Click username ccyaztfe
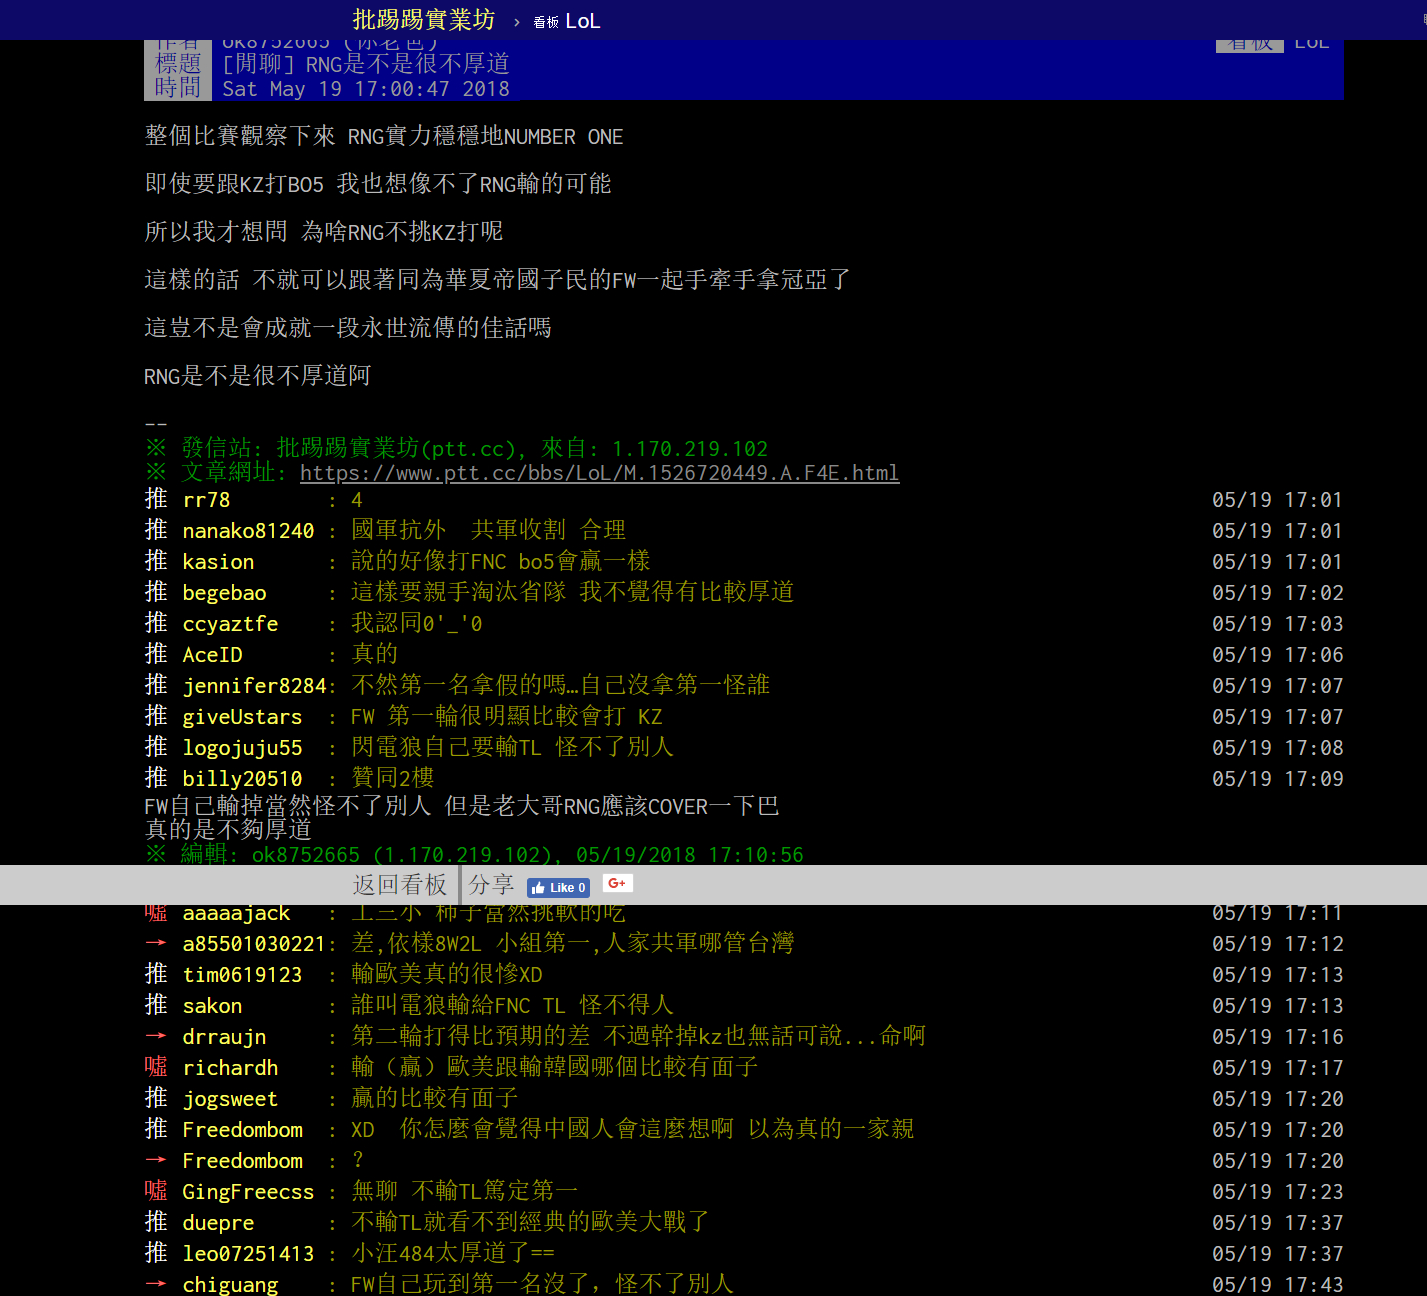 pyautogui.click(x=230, y=624)
